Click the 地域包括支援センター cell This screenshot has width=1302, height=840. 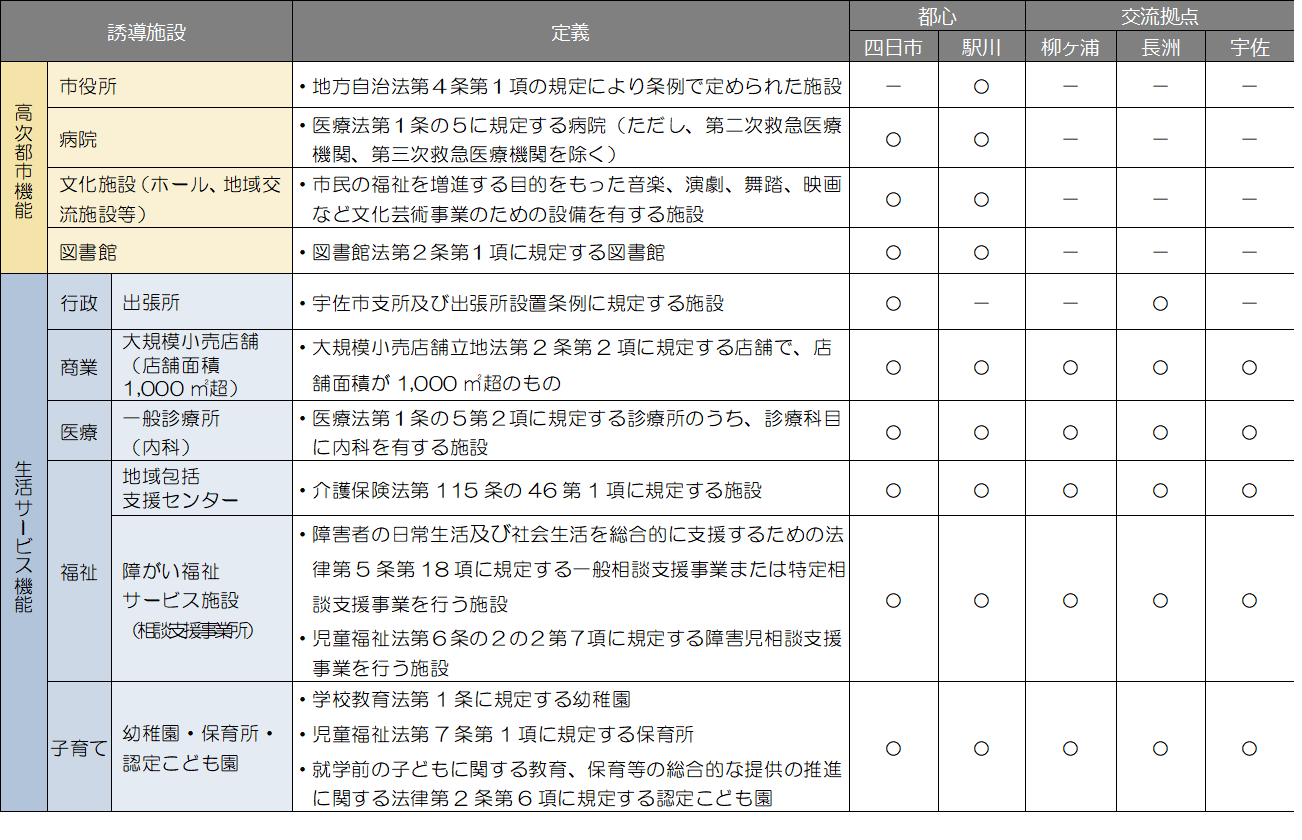202,489
